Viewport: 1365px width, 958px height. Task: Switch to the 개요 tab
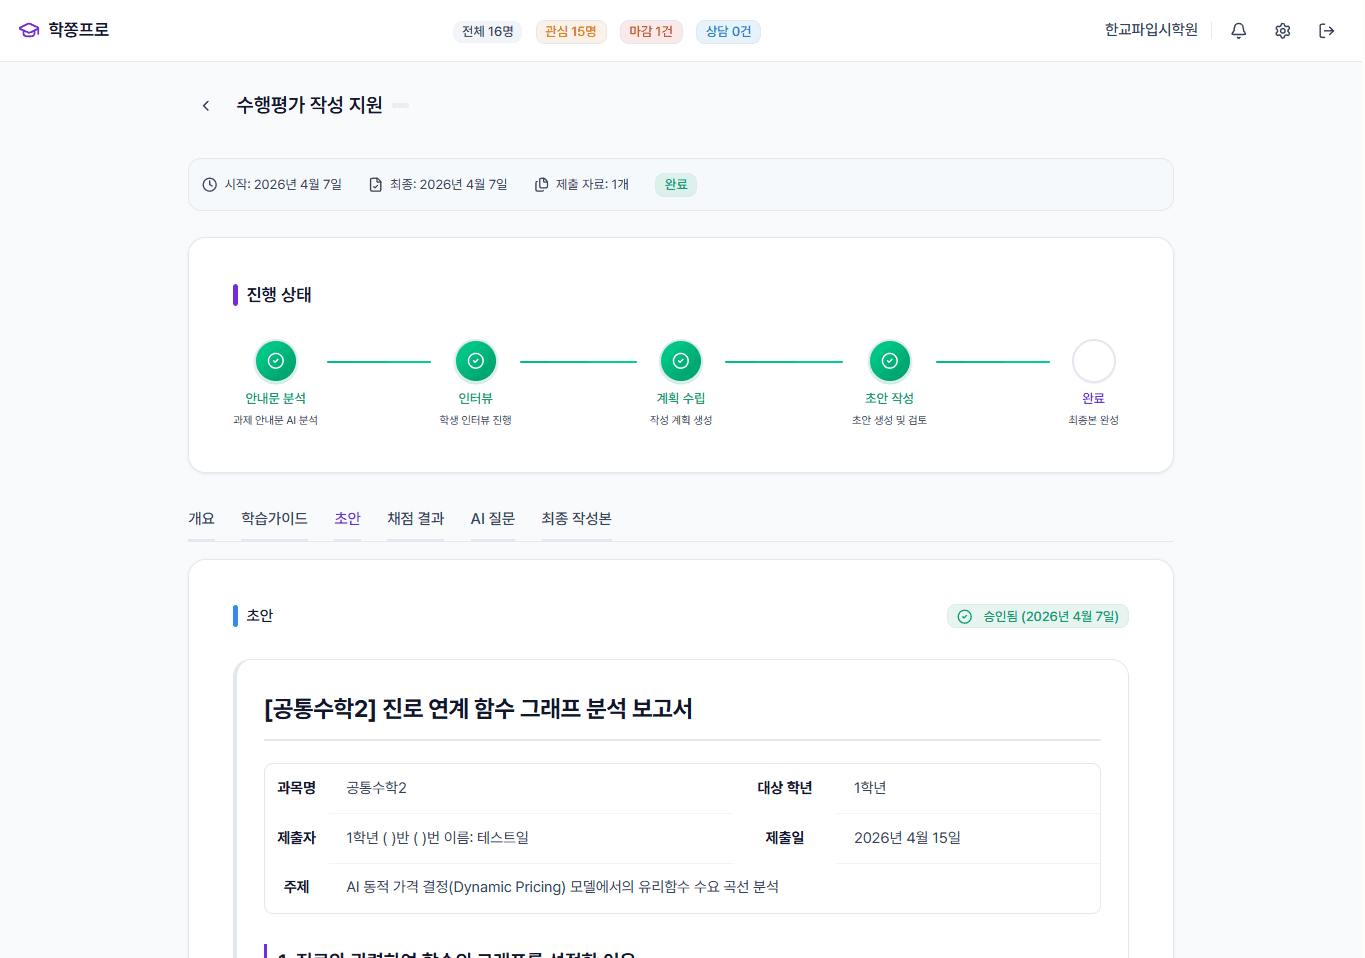[x=202, y=519]
